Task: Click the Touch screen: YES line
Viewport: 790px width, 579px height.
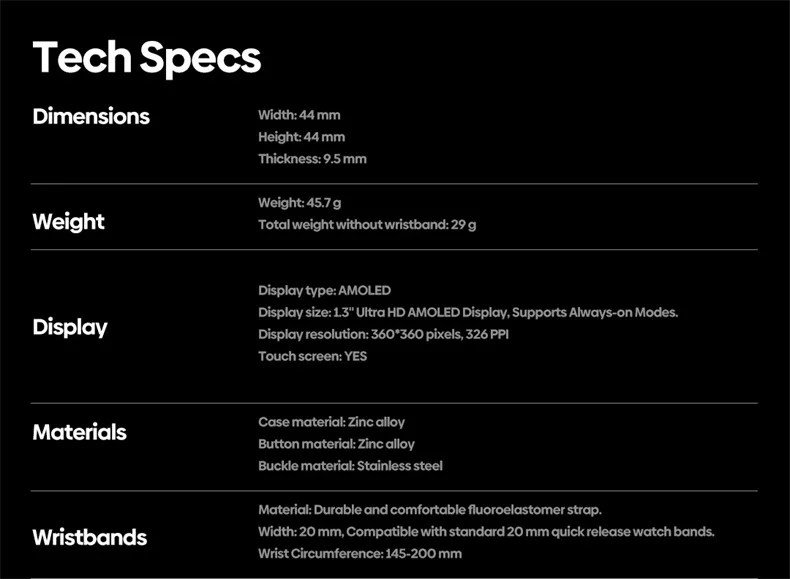Action: (312, 356)
